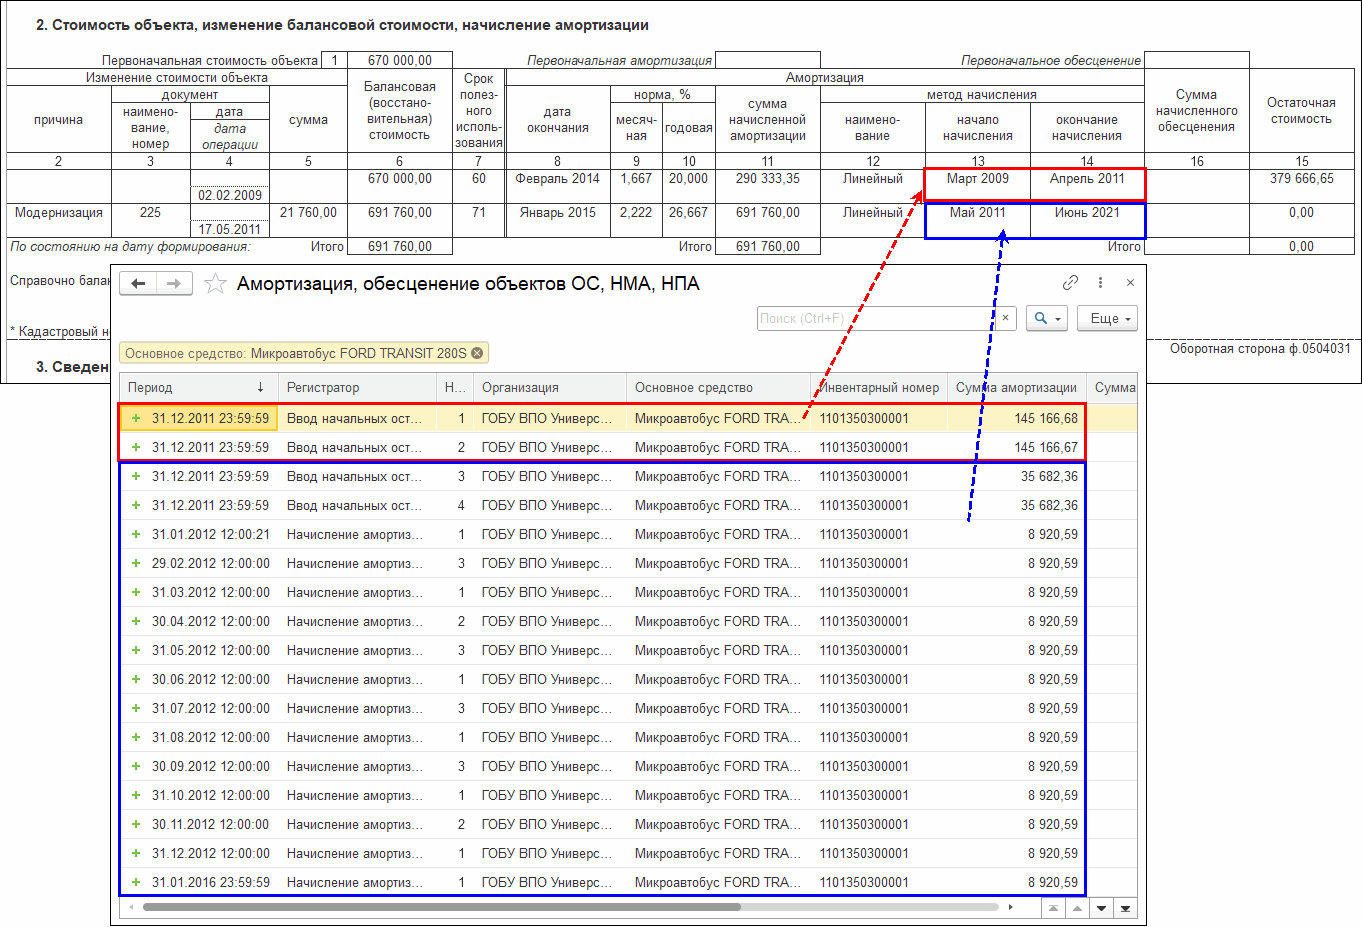Close the Амортизация, обесценение dialog
This screenshot has width=1362, height=927.
pos(1130,283)
